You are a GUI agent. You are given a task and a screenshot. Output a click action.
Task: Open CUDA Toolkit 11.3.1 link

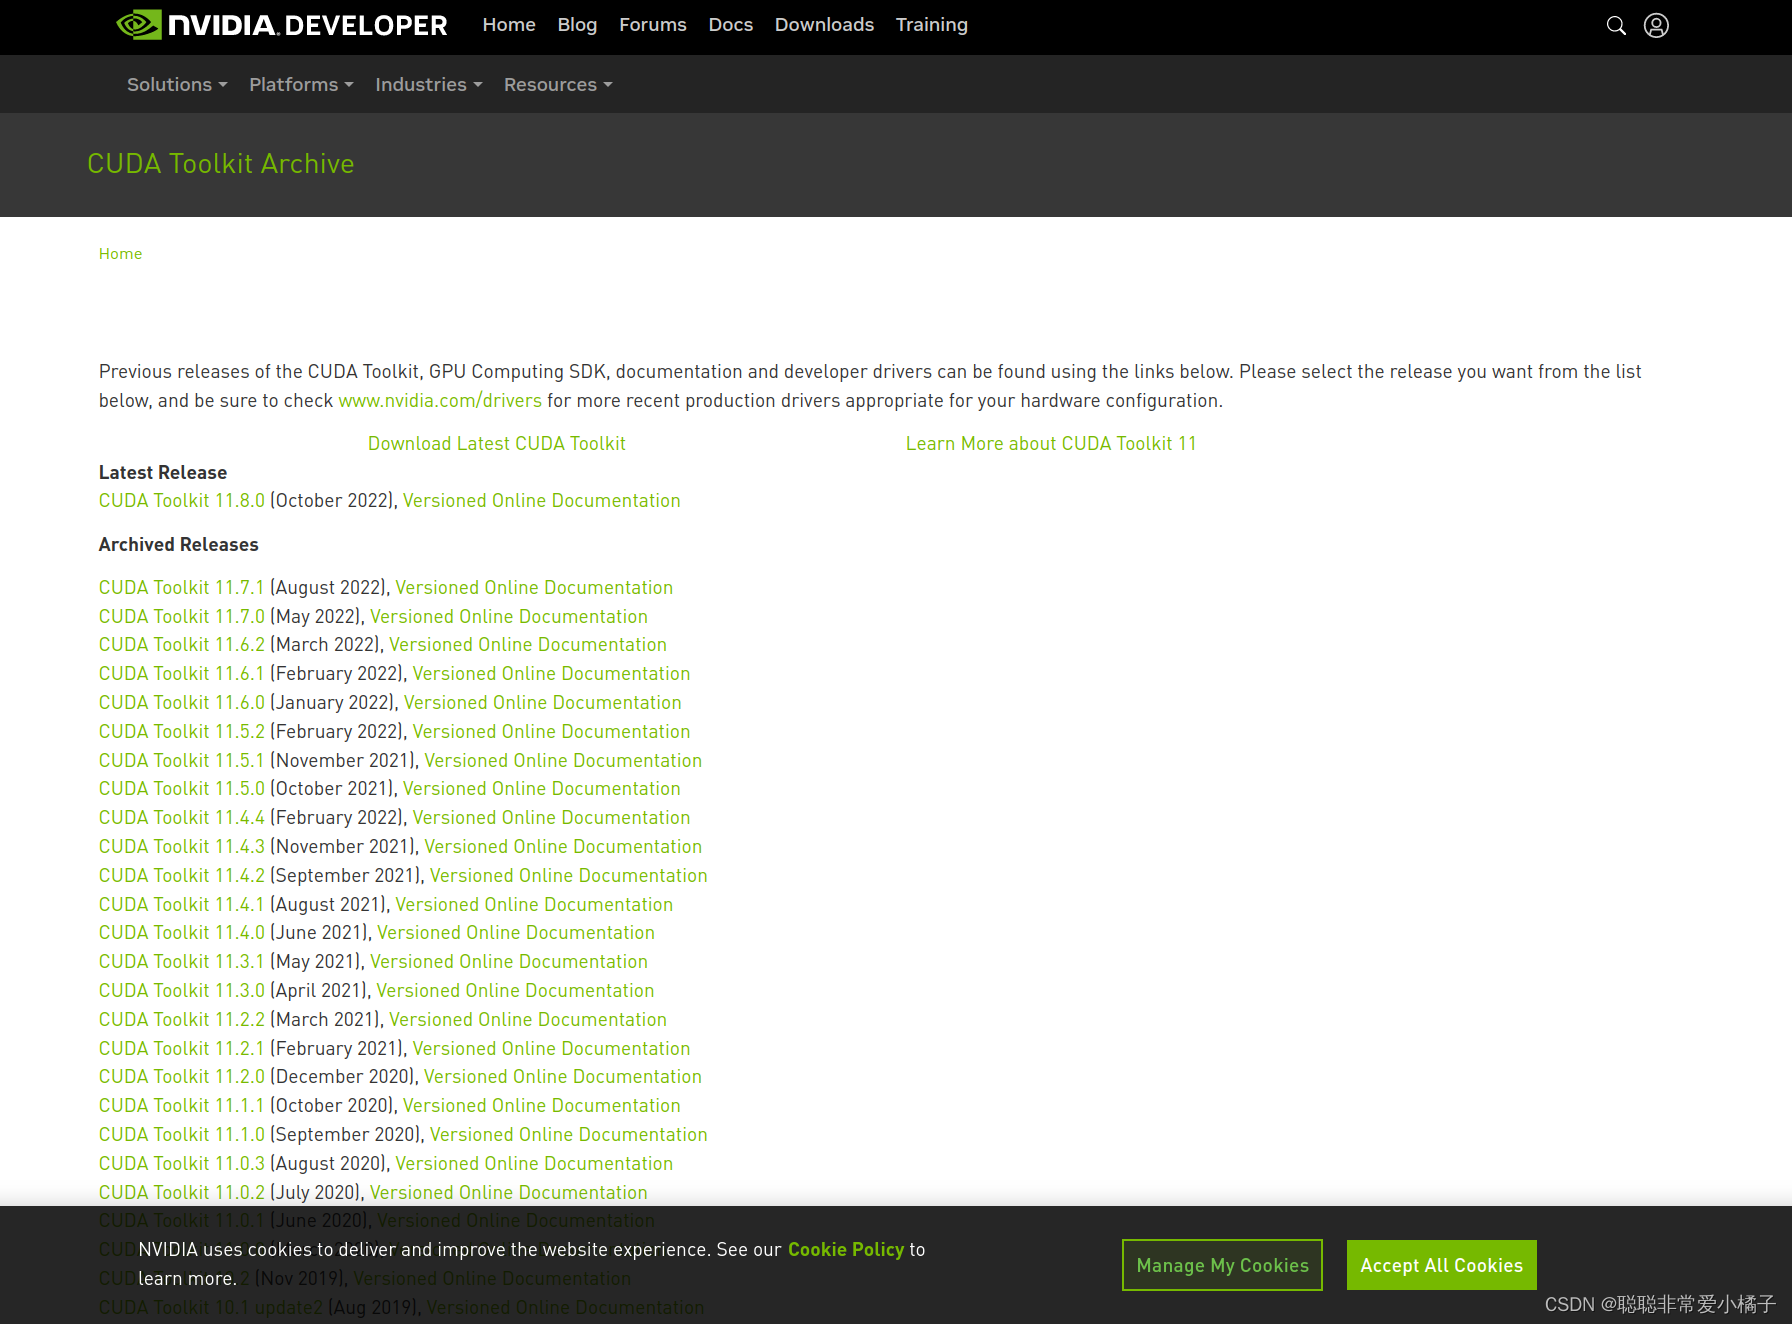tap(182, 961)
